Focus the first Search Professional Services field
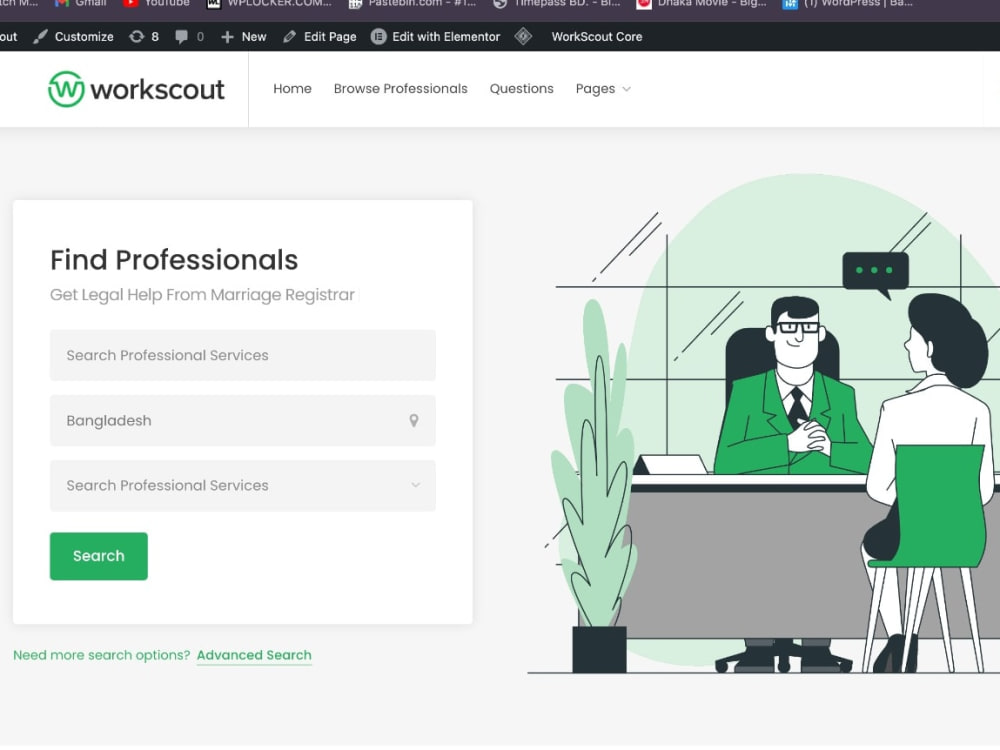The width and height of the screenshot is (1000, 750). point(242,355)
